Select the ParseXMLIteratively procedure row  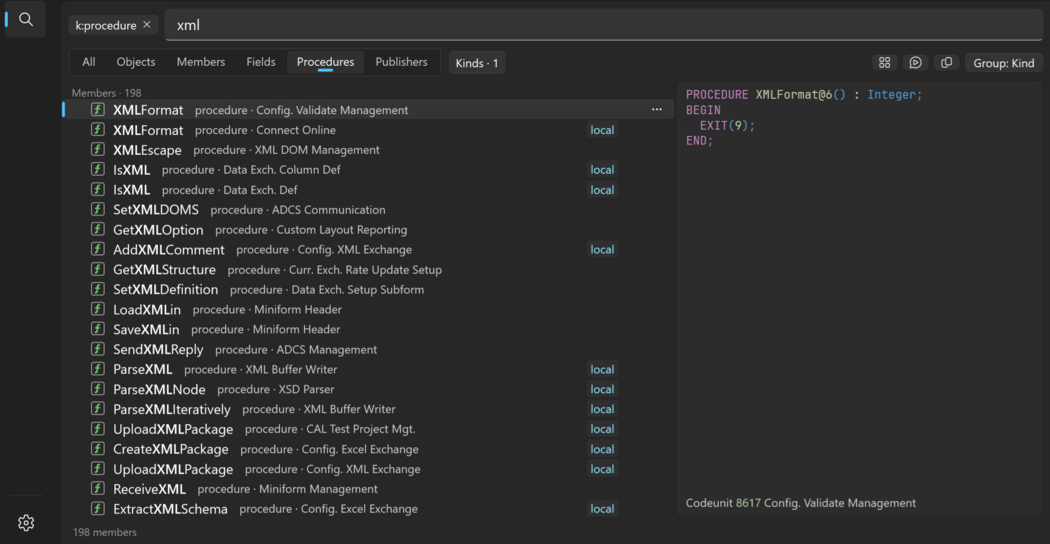pos(370,409)
